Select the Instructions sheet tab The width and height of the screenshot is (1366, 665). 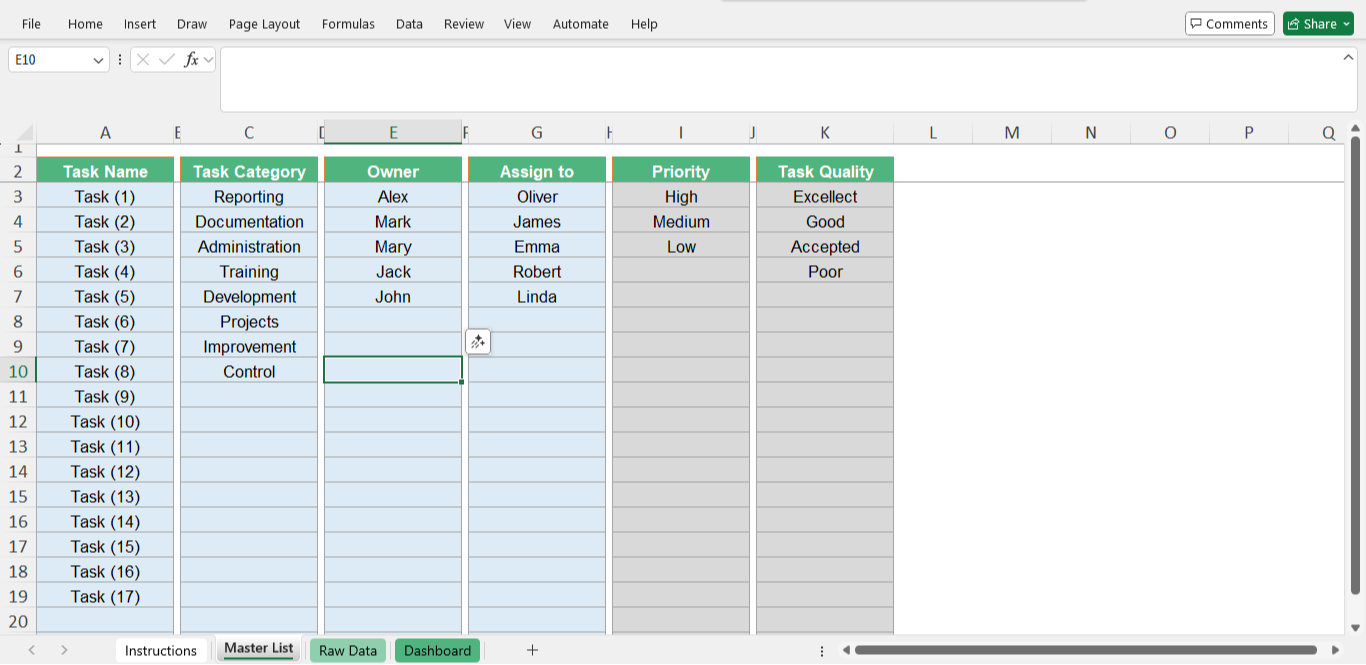tap(161, 650)
